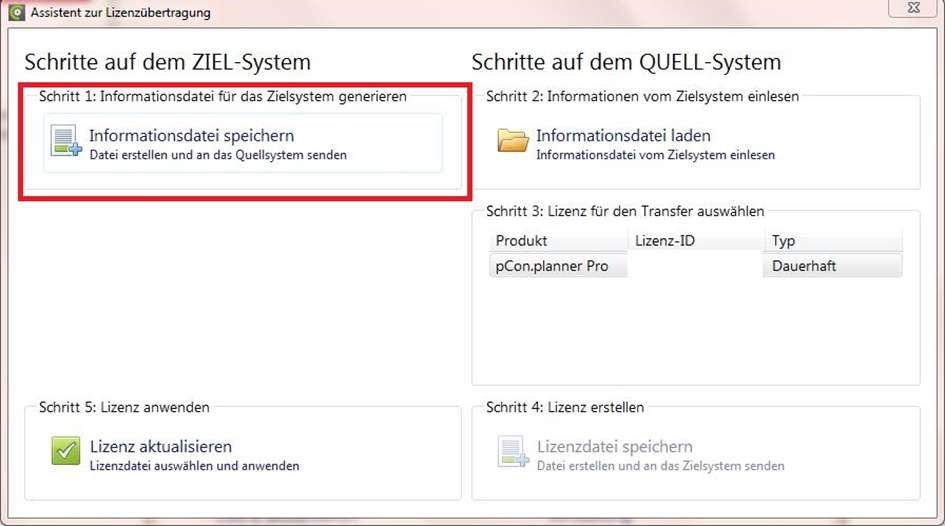This screenshot has width=945, height=526.
Task: Click the folder icon for Informationsdatei laden
Action: pos(513,141)
